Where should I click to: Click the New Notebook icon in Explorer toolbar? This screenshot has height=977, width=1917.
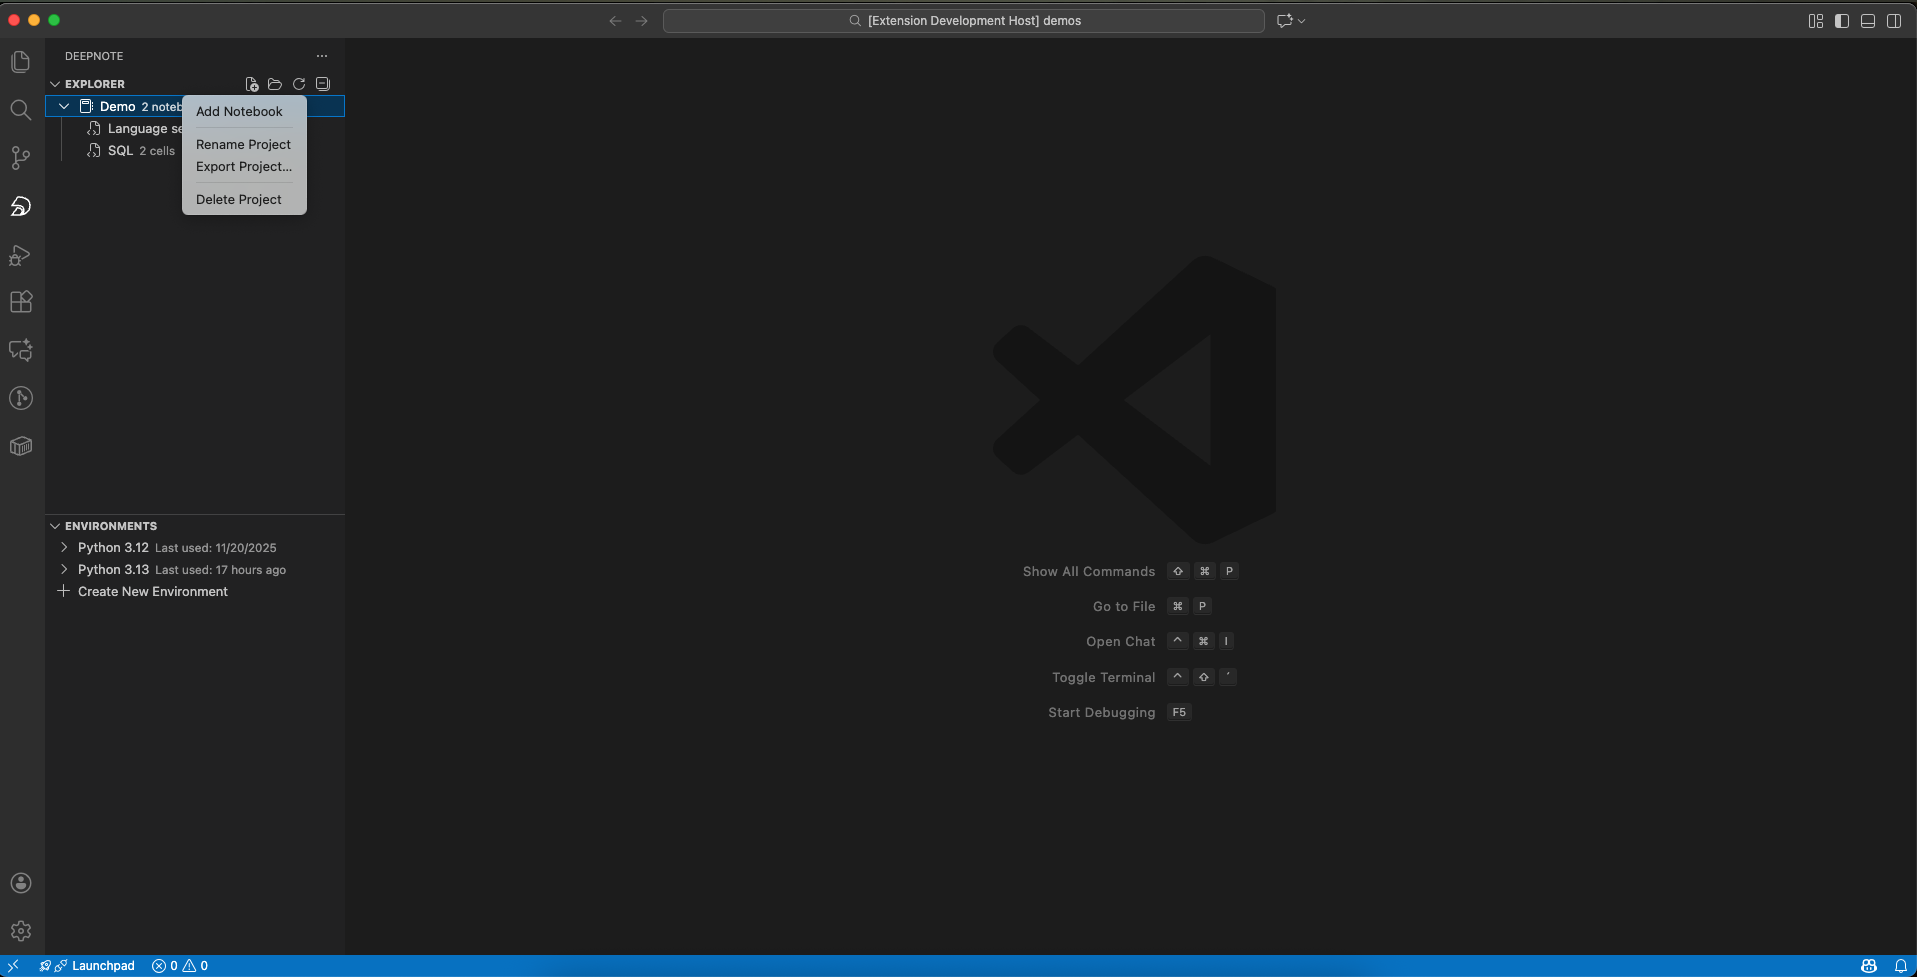click(250, 84)
